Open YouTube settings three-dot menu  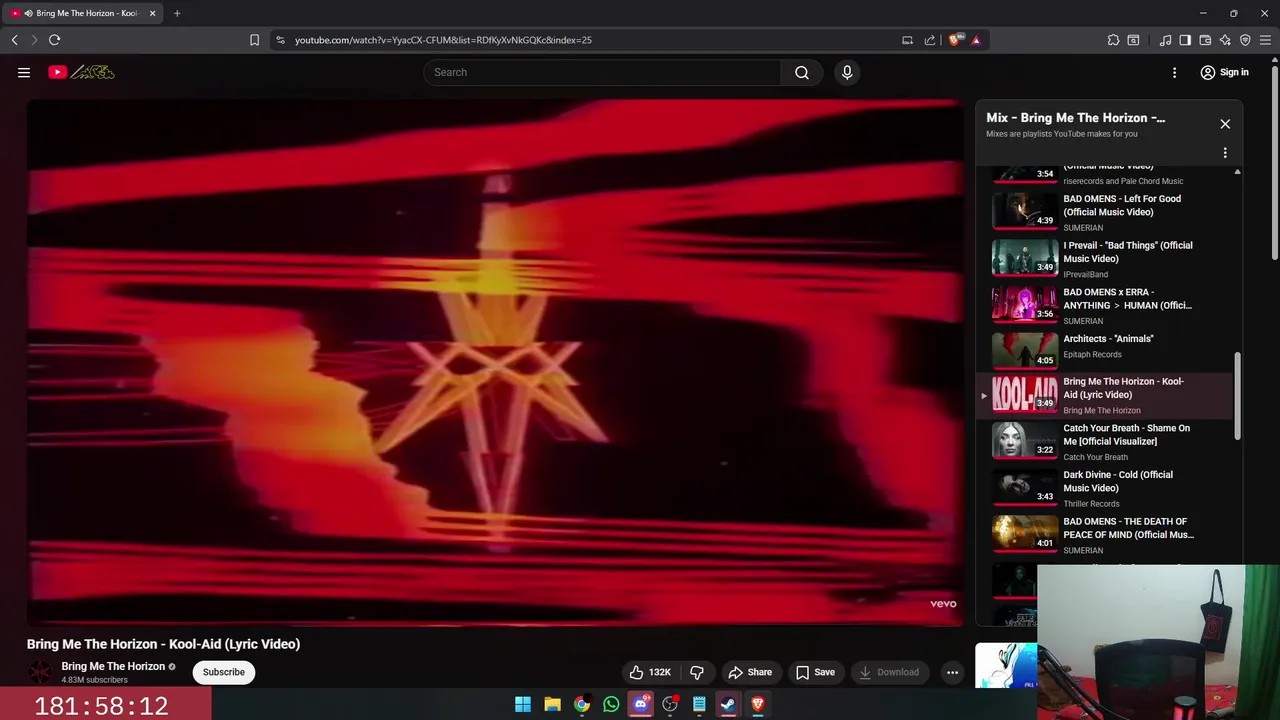click(1175, 72)
